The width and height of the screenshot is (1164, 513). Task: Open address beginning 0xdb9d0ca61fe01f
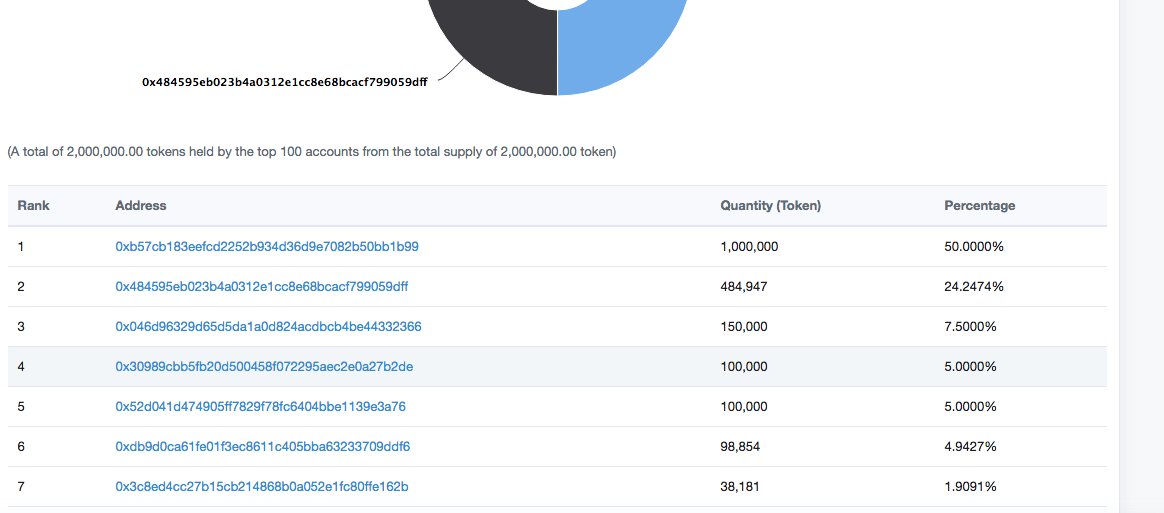point(262,446)
